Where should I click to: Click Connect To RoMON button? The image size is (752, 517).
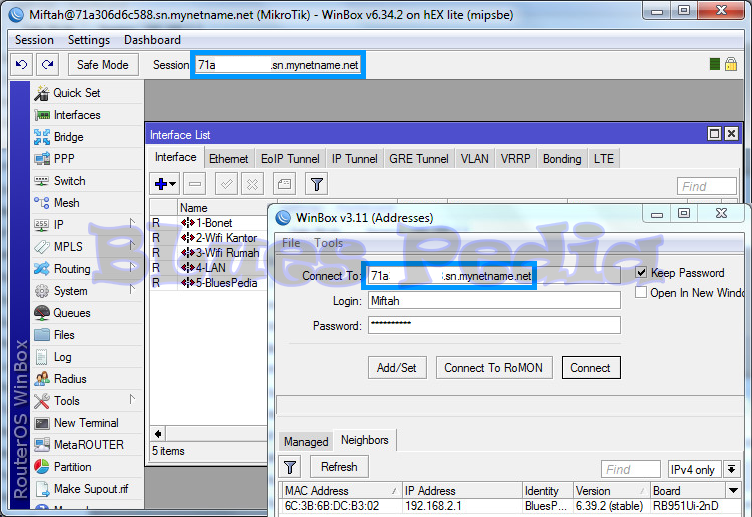(494, 368)
